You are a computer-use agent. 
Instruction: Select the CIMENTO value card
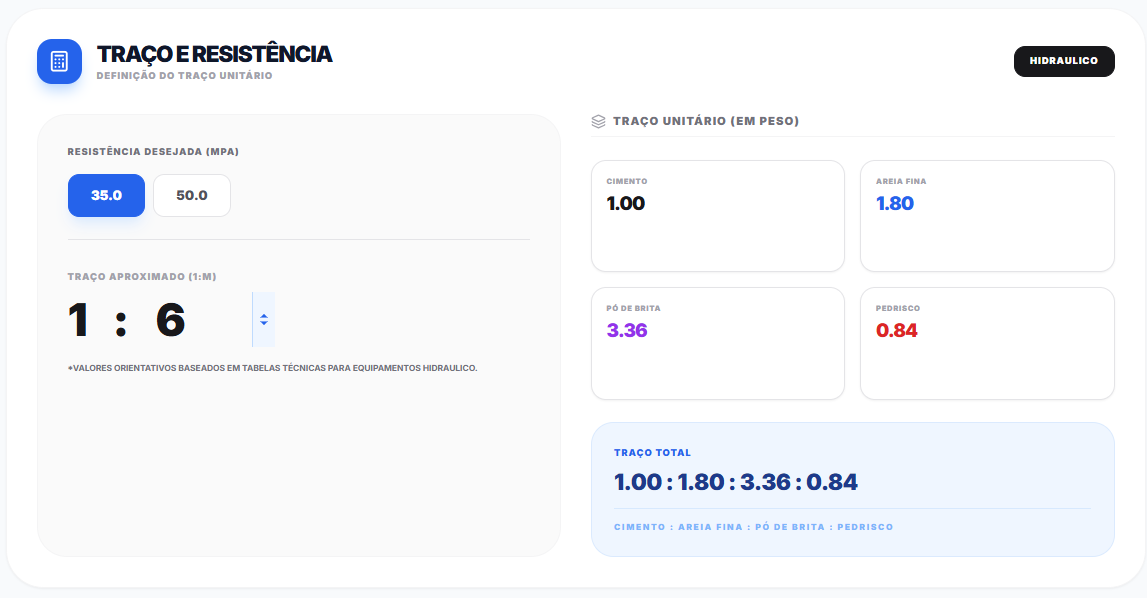pyautogui.click(x=717, y=215)
